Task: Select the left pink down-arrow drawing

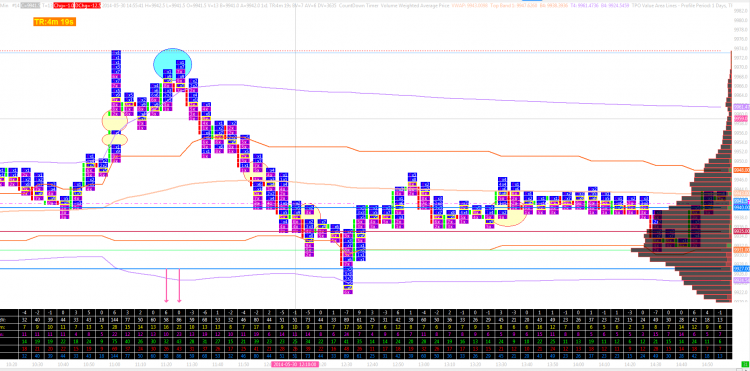Action: (x=166, y=285)
